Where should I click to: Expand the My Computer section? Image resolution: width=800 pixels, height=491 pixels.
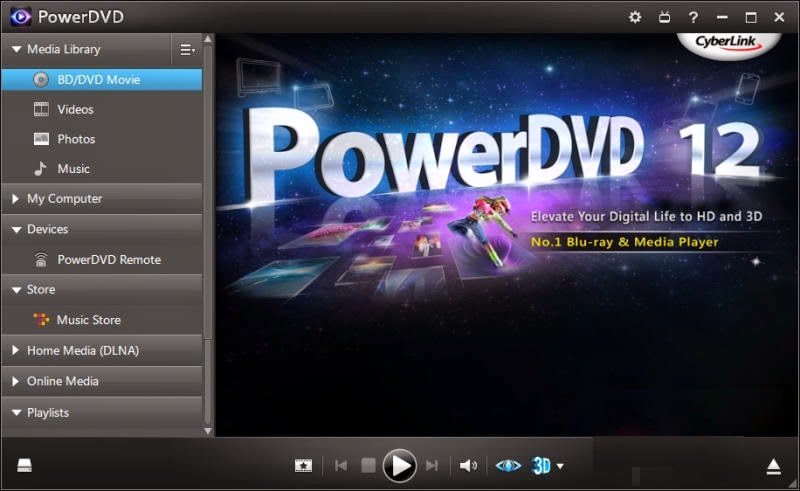click(x=15, y=199)
